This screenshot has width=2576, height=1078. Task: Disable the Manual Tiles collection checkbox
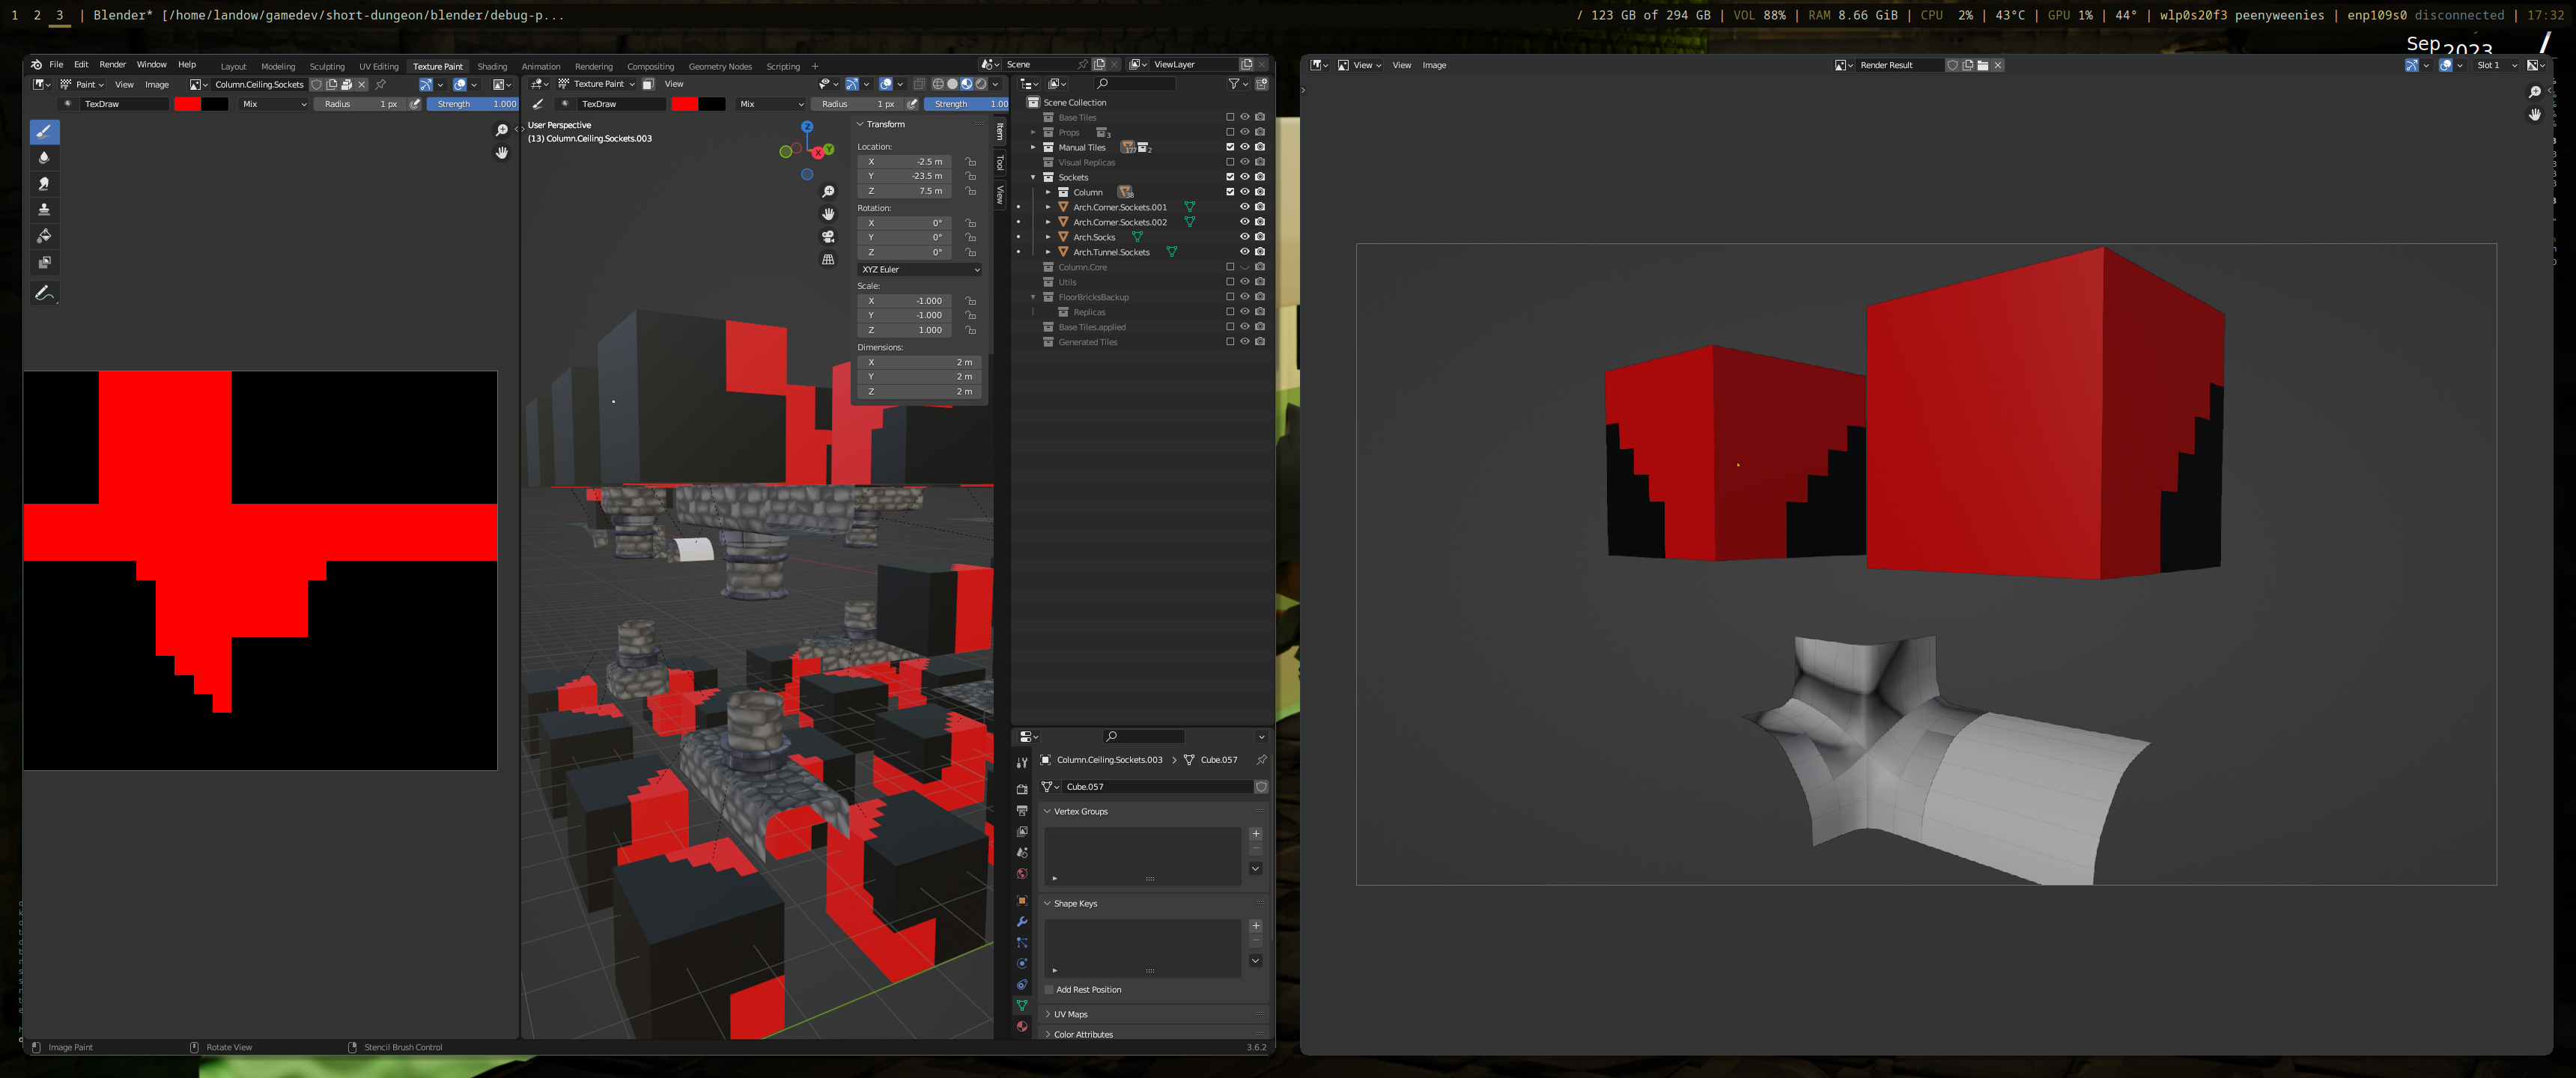click(1231, 147)
